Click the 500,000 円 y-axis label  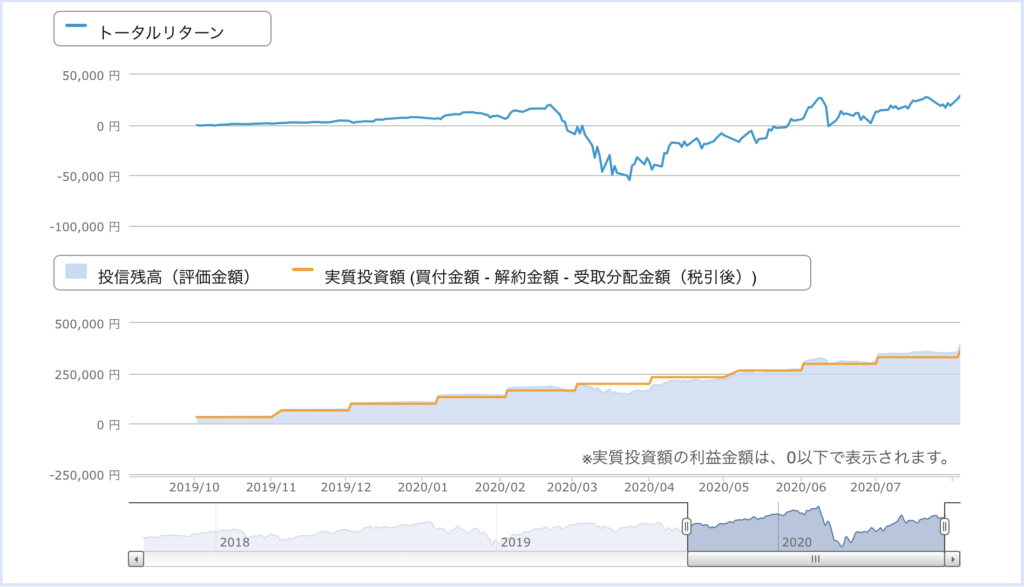click(88, 324)
